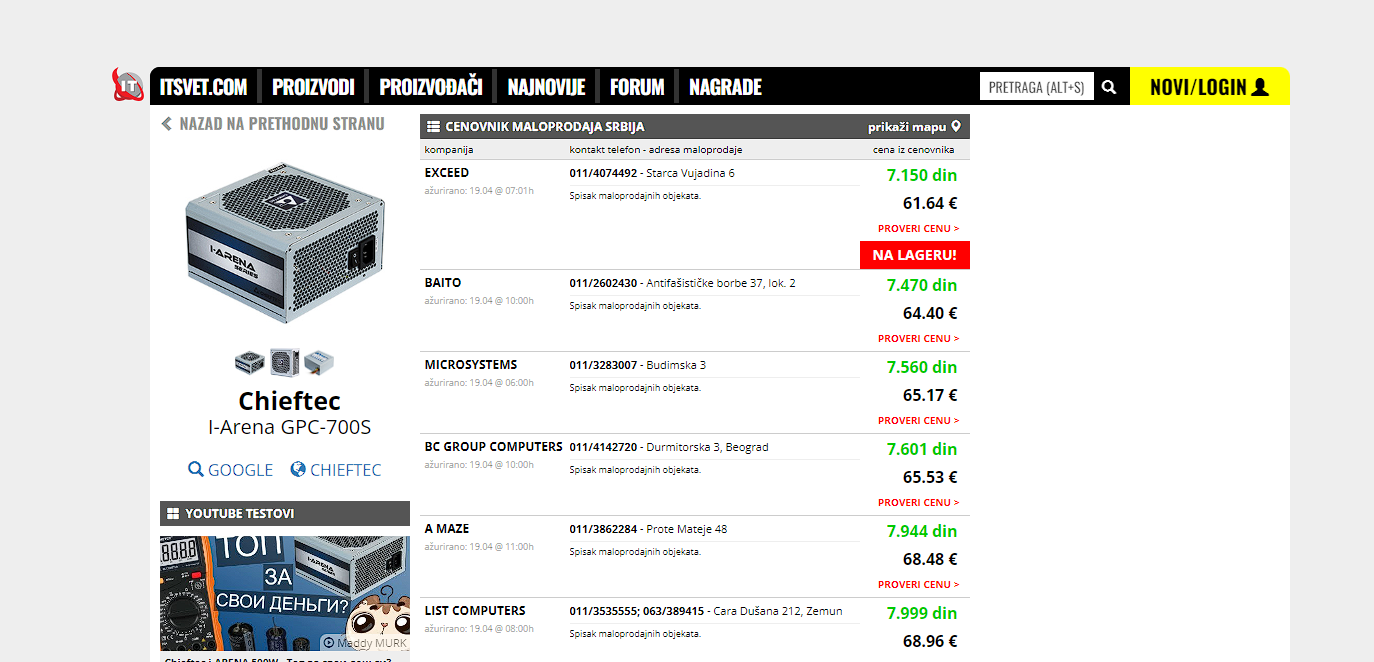Click the ITsvet red logo icon
This screenshot has height=662, width=1374.
click(x=128, y=85)
